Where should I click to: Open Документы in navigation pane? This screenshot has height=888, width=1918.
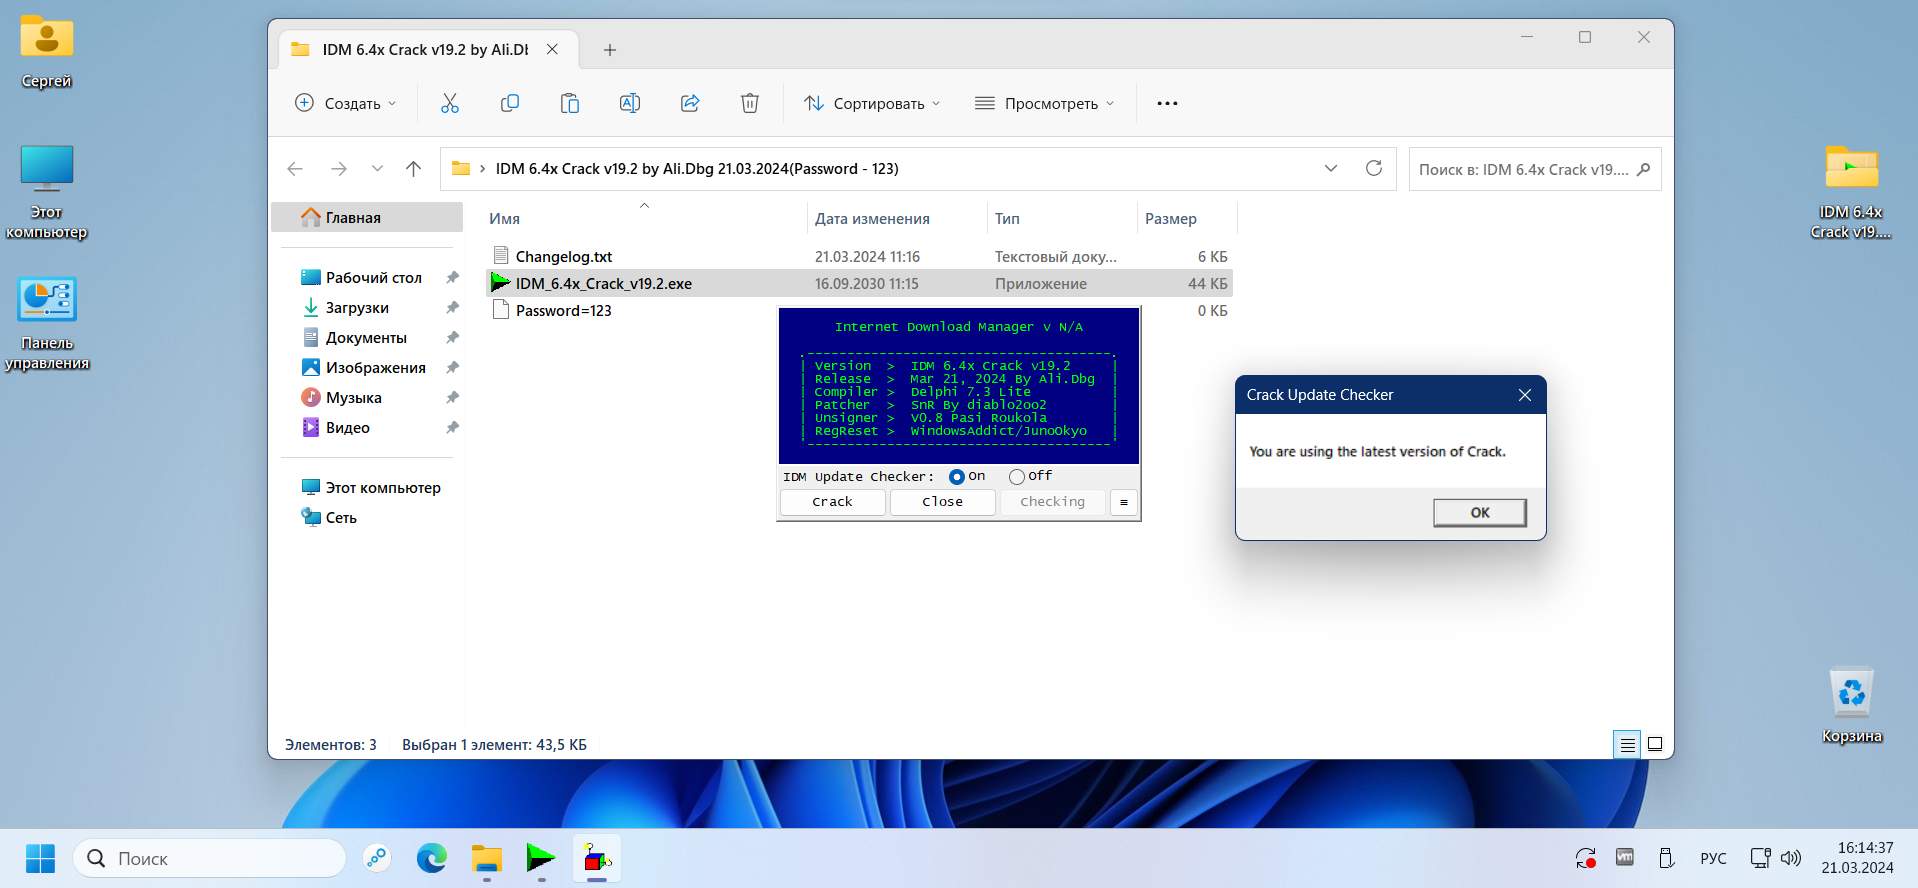pos(367,337)
